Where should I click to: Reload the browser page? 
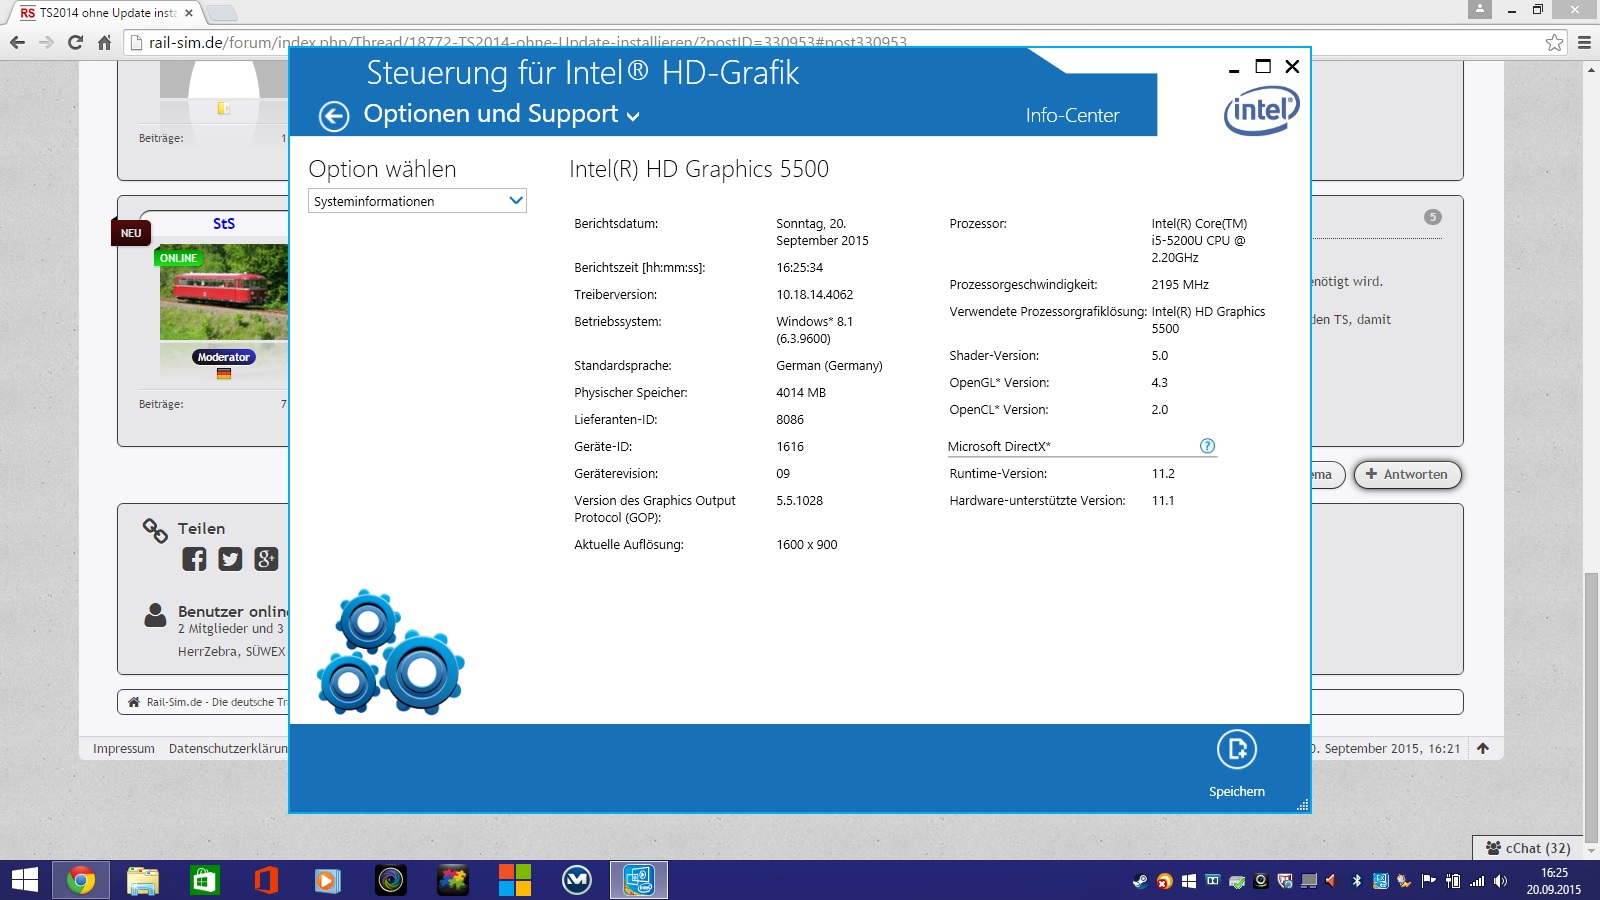click(75, 42)
